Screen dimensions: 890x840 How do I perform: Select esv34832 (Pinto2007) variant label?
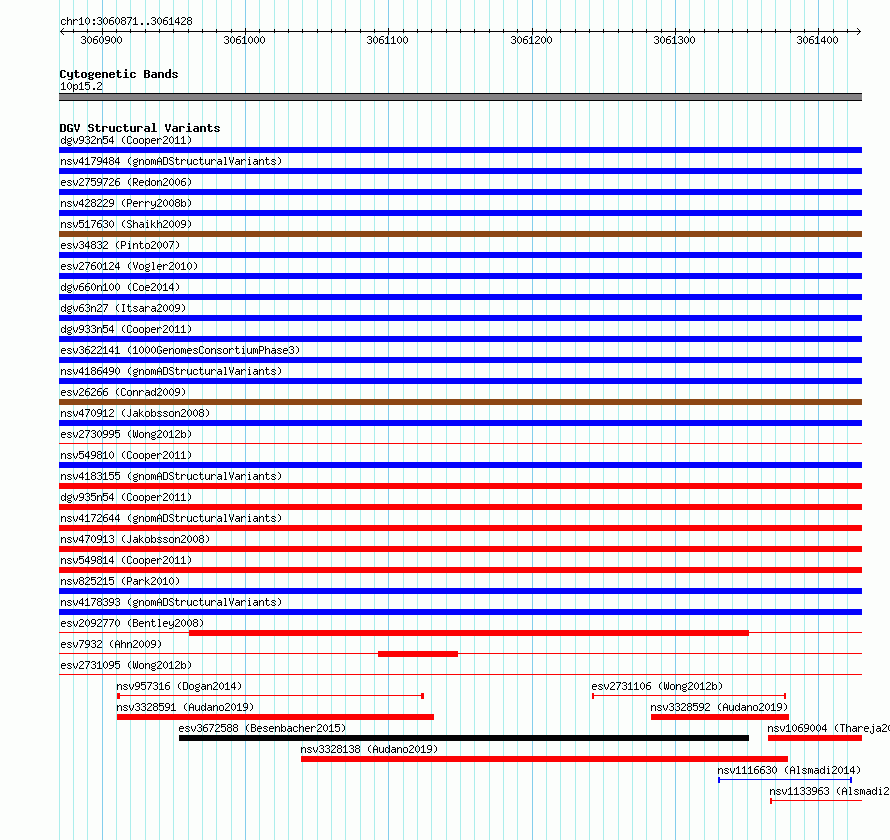pos(120,245)
